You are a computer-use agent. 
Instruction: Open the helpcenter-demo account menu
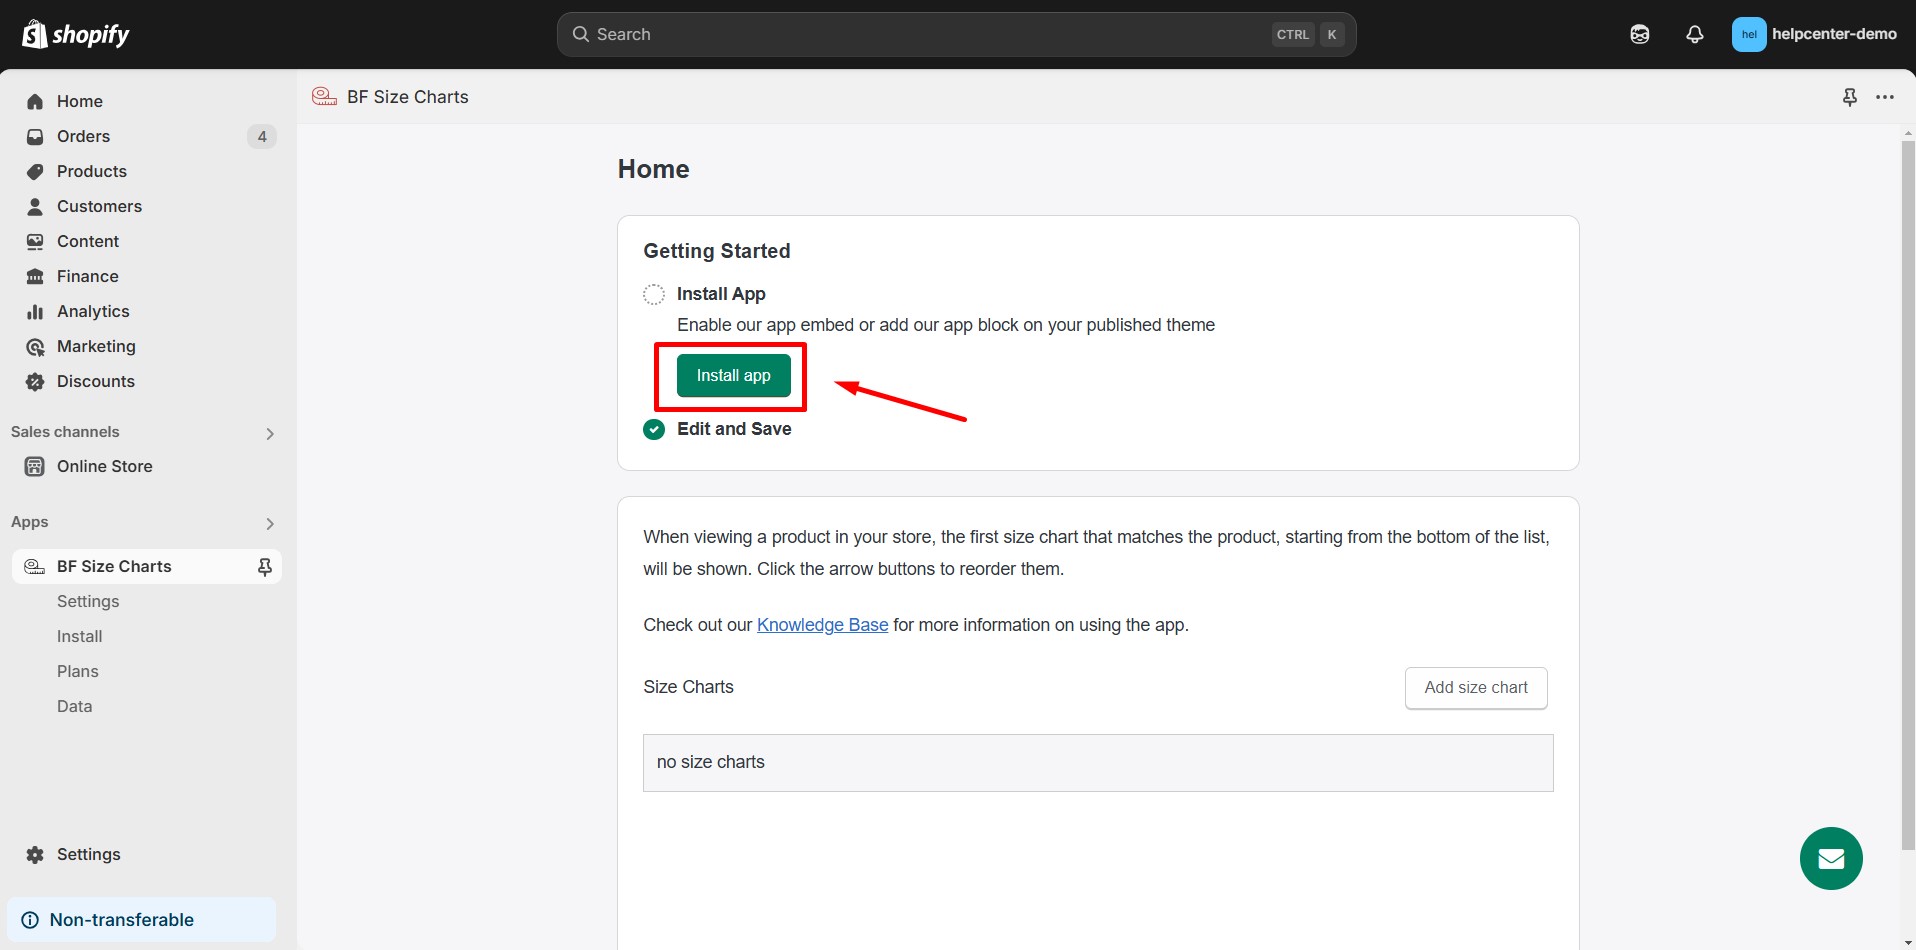coord(1814,35)
